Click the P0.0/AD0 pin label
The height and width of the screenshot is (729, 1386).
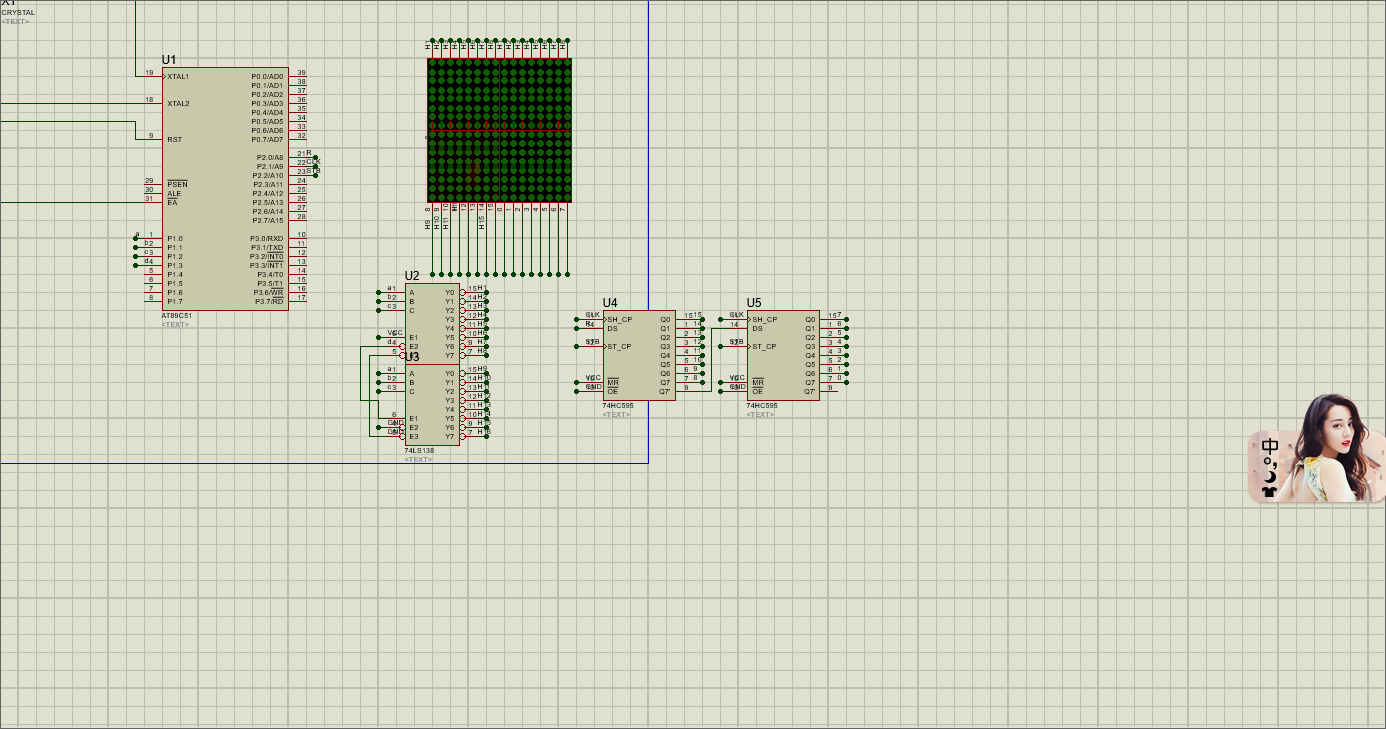coord(267,76)
